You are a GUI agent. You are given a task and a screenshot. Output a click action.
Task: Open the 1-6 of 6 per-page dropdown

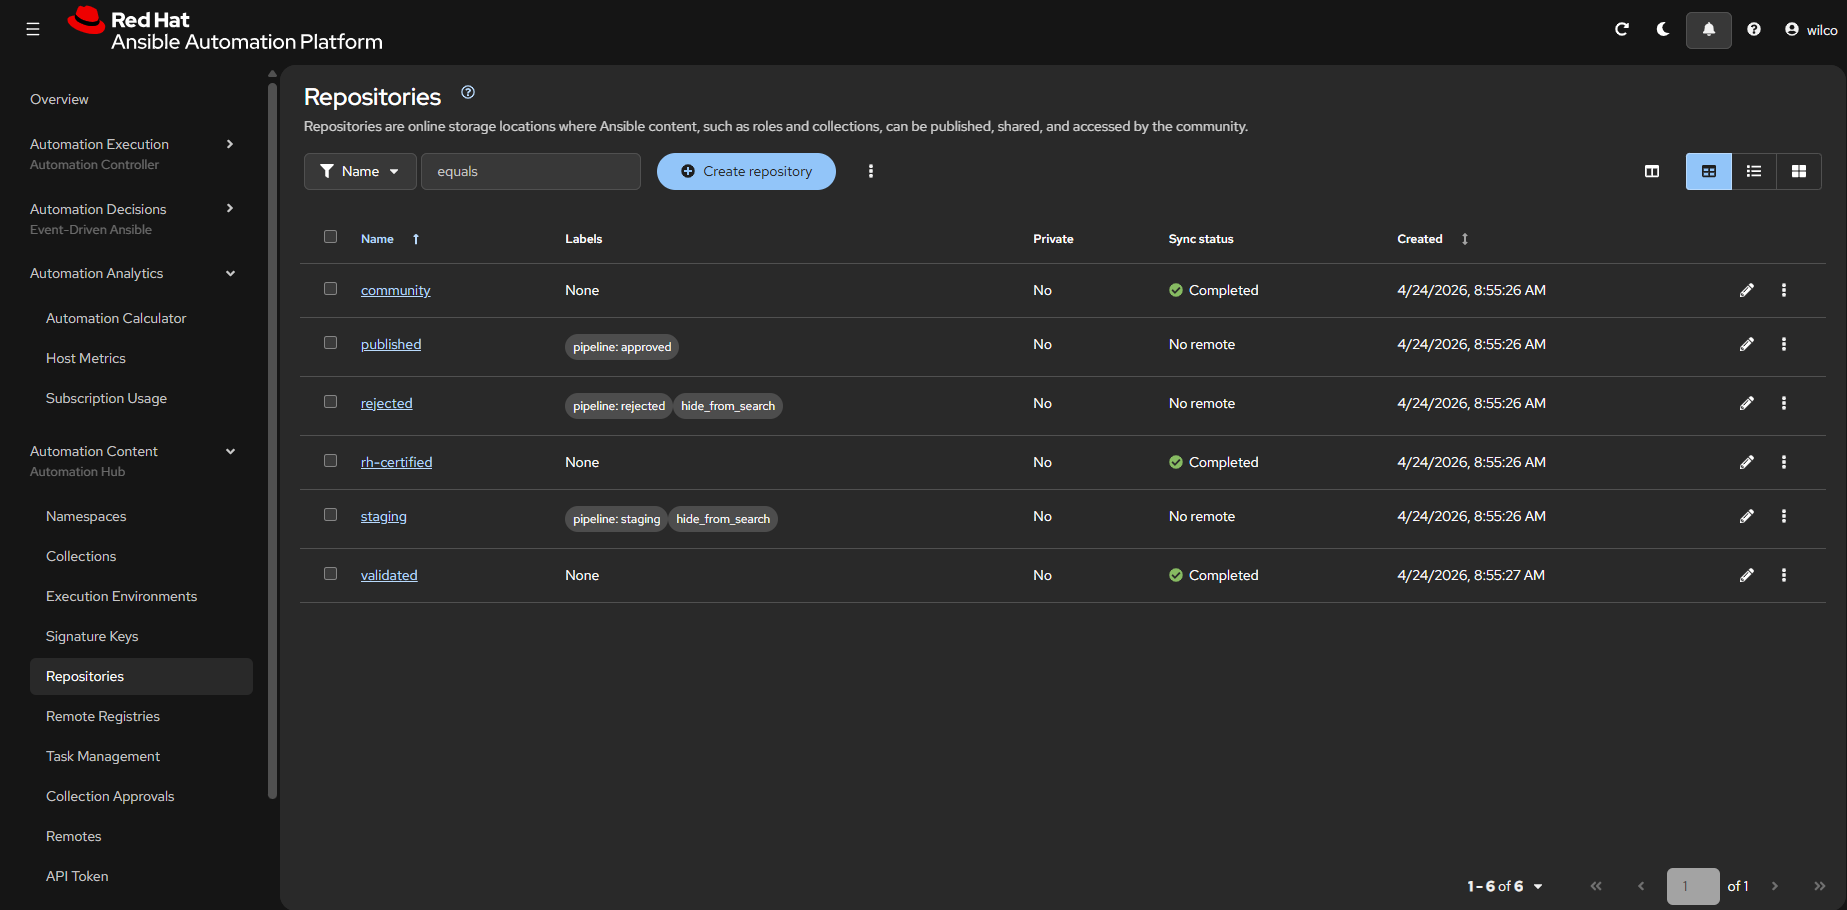click(1505, 886)
